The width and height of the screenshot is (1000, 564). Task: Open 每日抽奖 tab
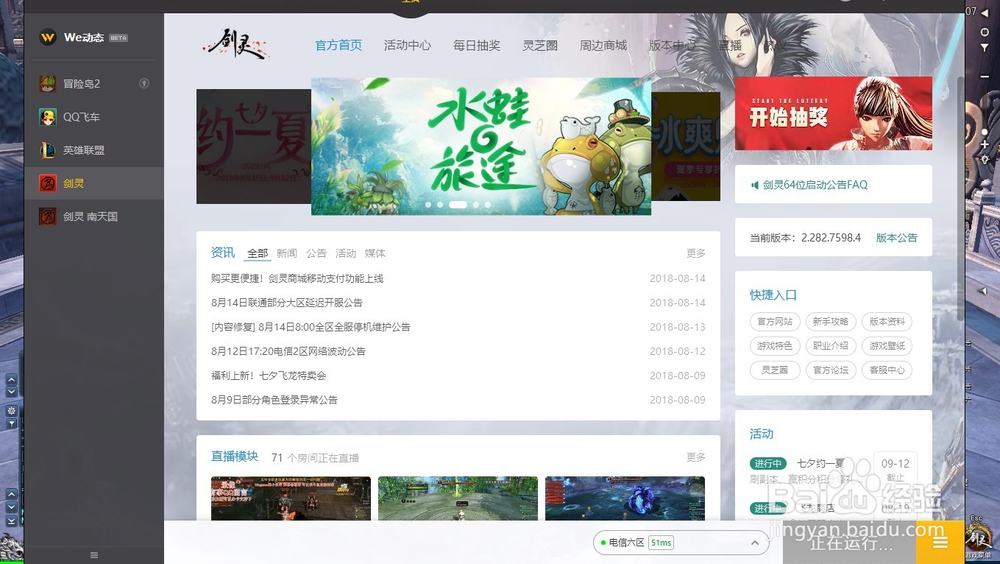476,45
